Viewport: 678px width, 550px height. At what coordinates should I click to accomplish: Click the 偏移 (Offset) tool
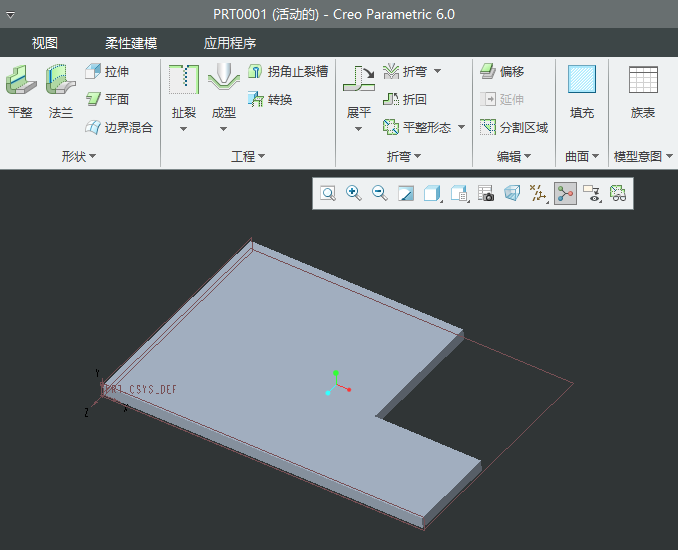tap(502, 71)
